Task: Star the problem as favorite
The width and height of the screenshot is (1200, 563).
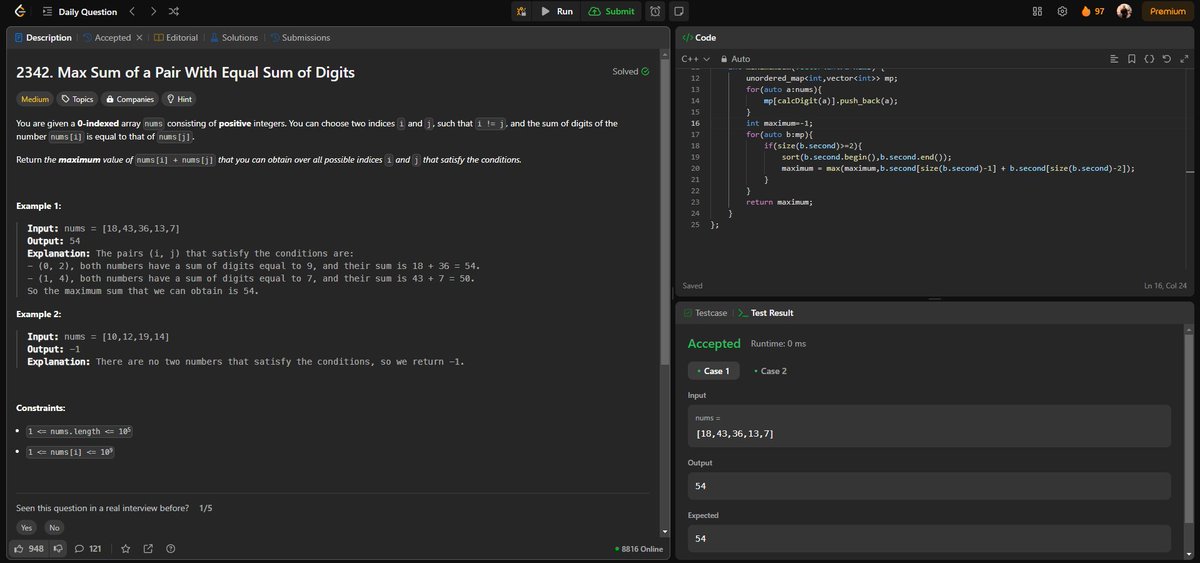Action: click(x=126, y=548)
